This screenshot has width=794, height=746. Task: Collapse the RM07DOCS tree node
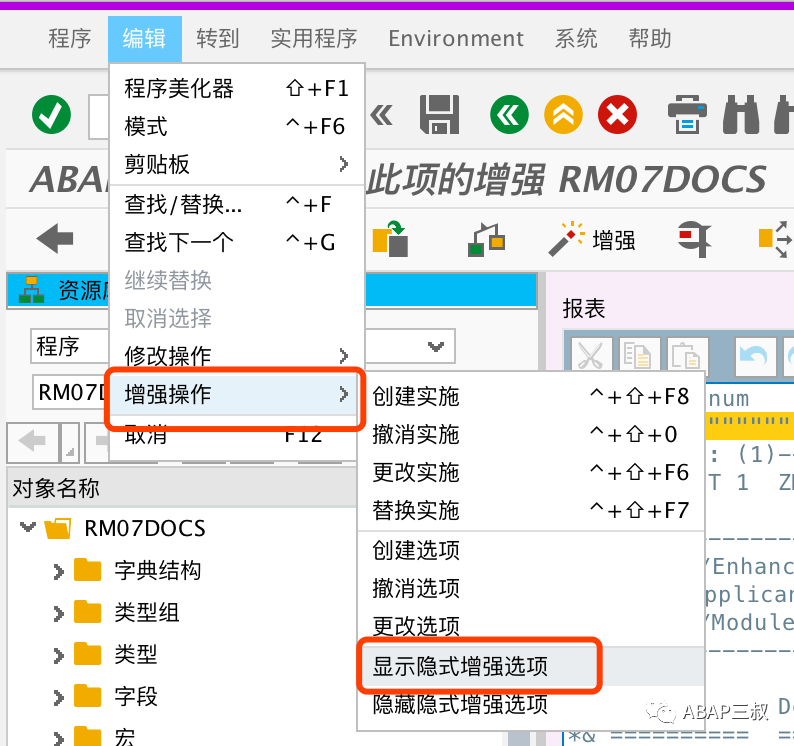click(x=28, y=527)
